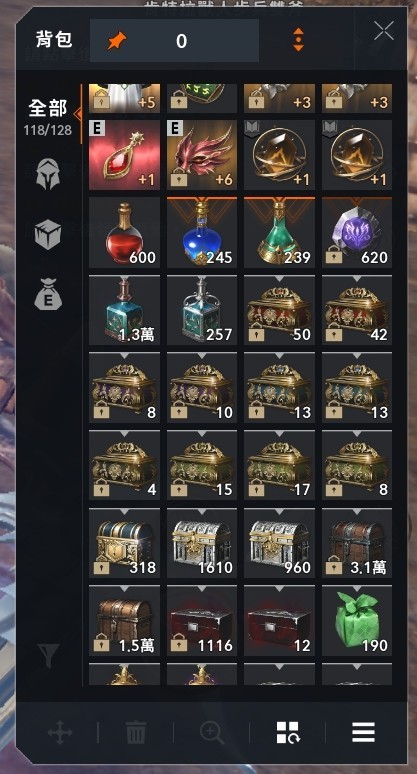Screen dimensions: 417x774
Task: Click the orange up-down stepper arrows
Action: click(x=298, y=40)
